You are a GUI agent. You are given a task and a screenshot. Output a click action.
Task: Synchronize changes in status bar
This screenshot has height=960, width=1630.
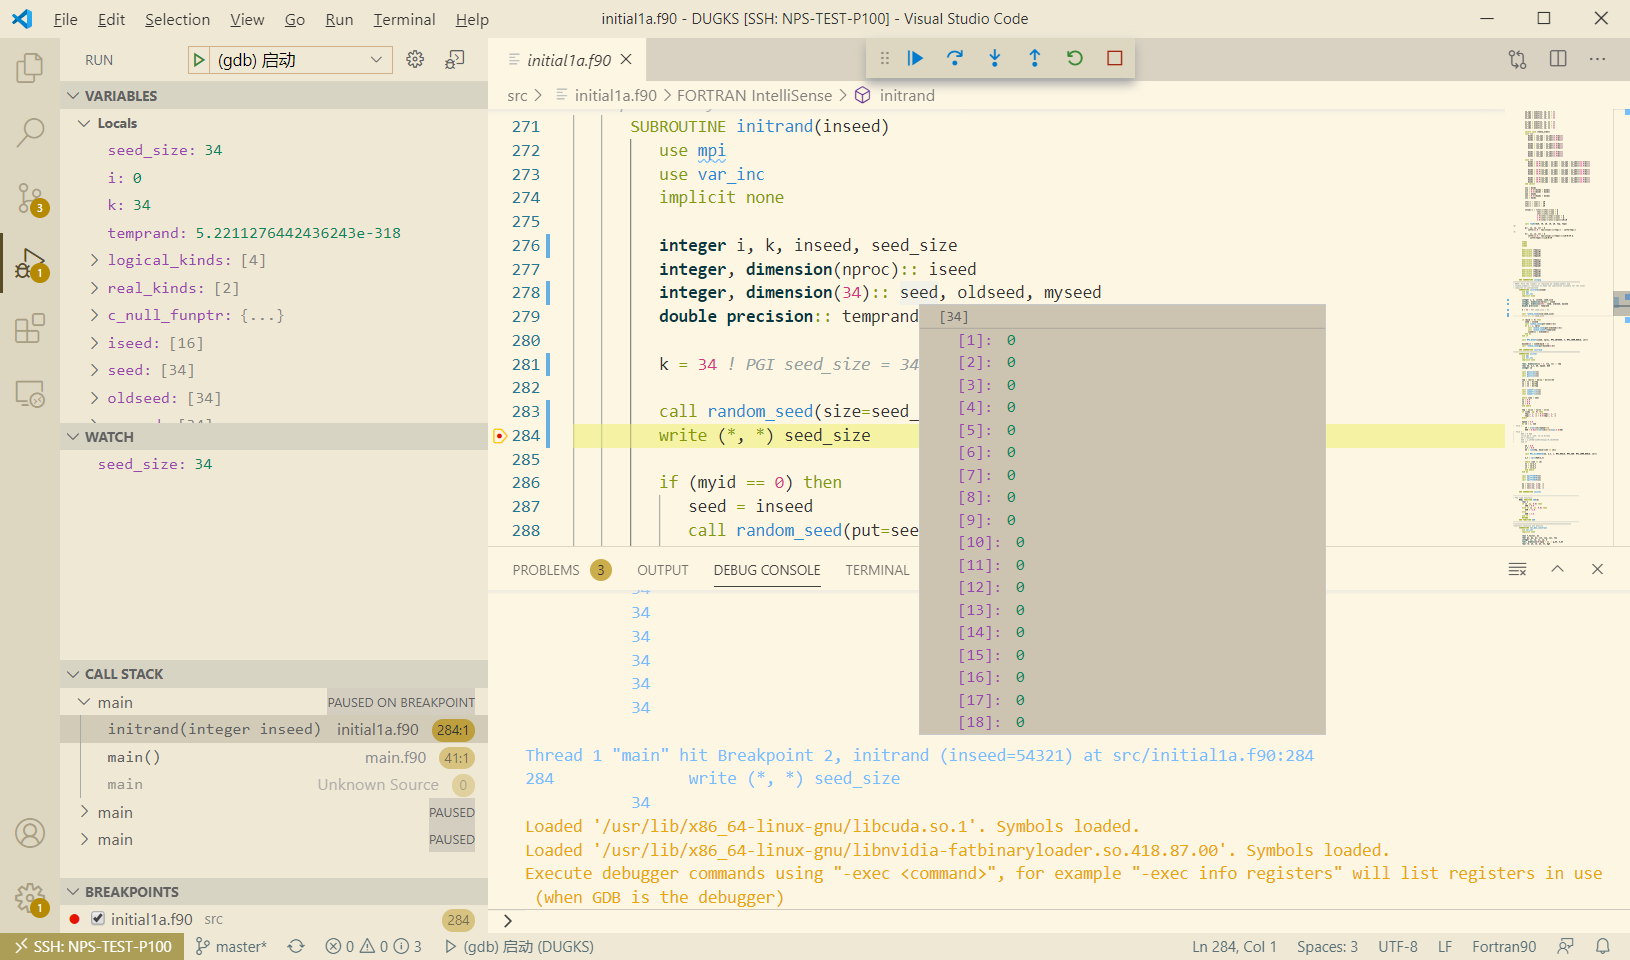[x=296, y=946]
